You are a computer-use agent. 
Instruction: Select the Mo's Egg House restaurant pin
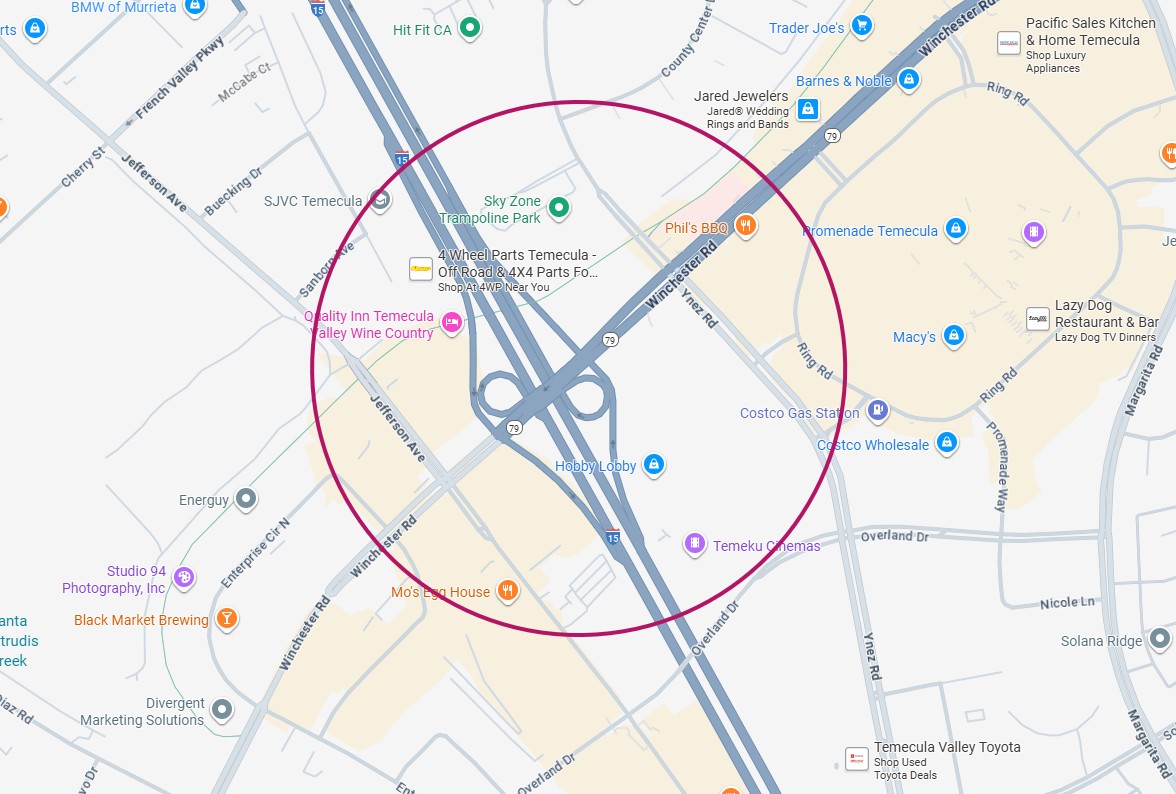[508, 591]
